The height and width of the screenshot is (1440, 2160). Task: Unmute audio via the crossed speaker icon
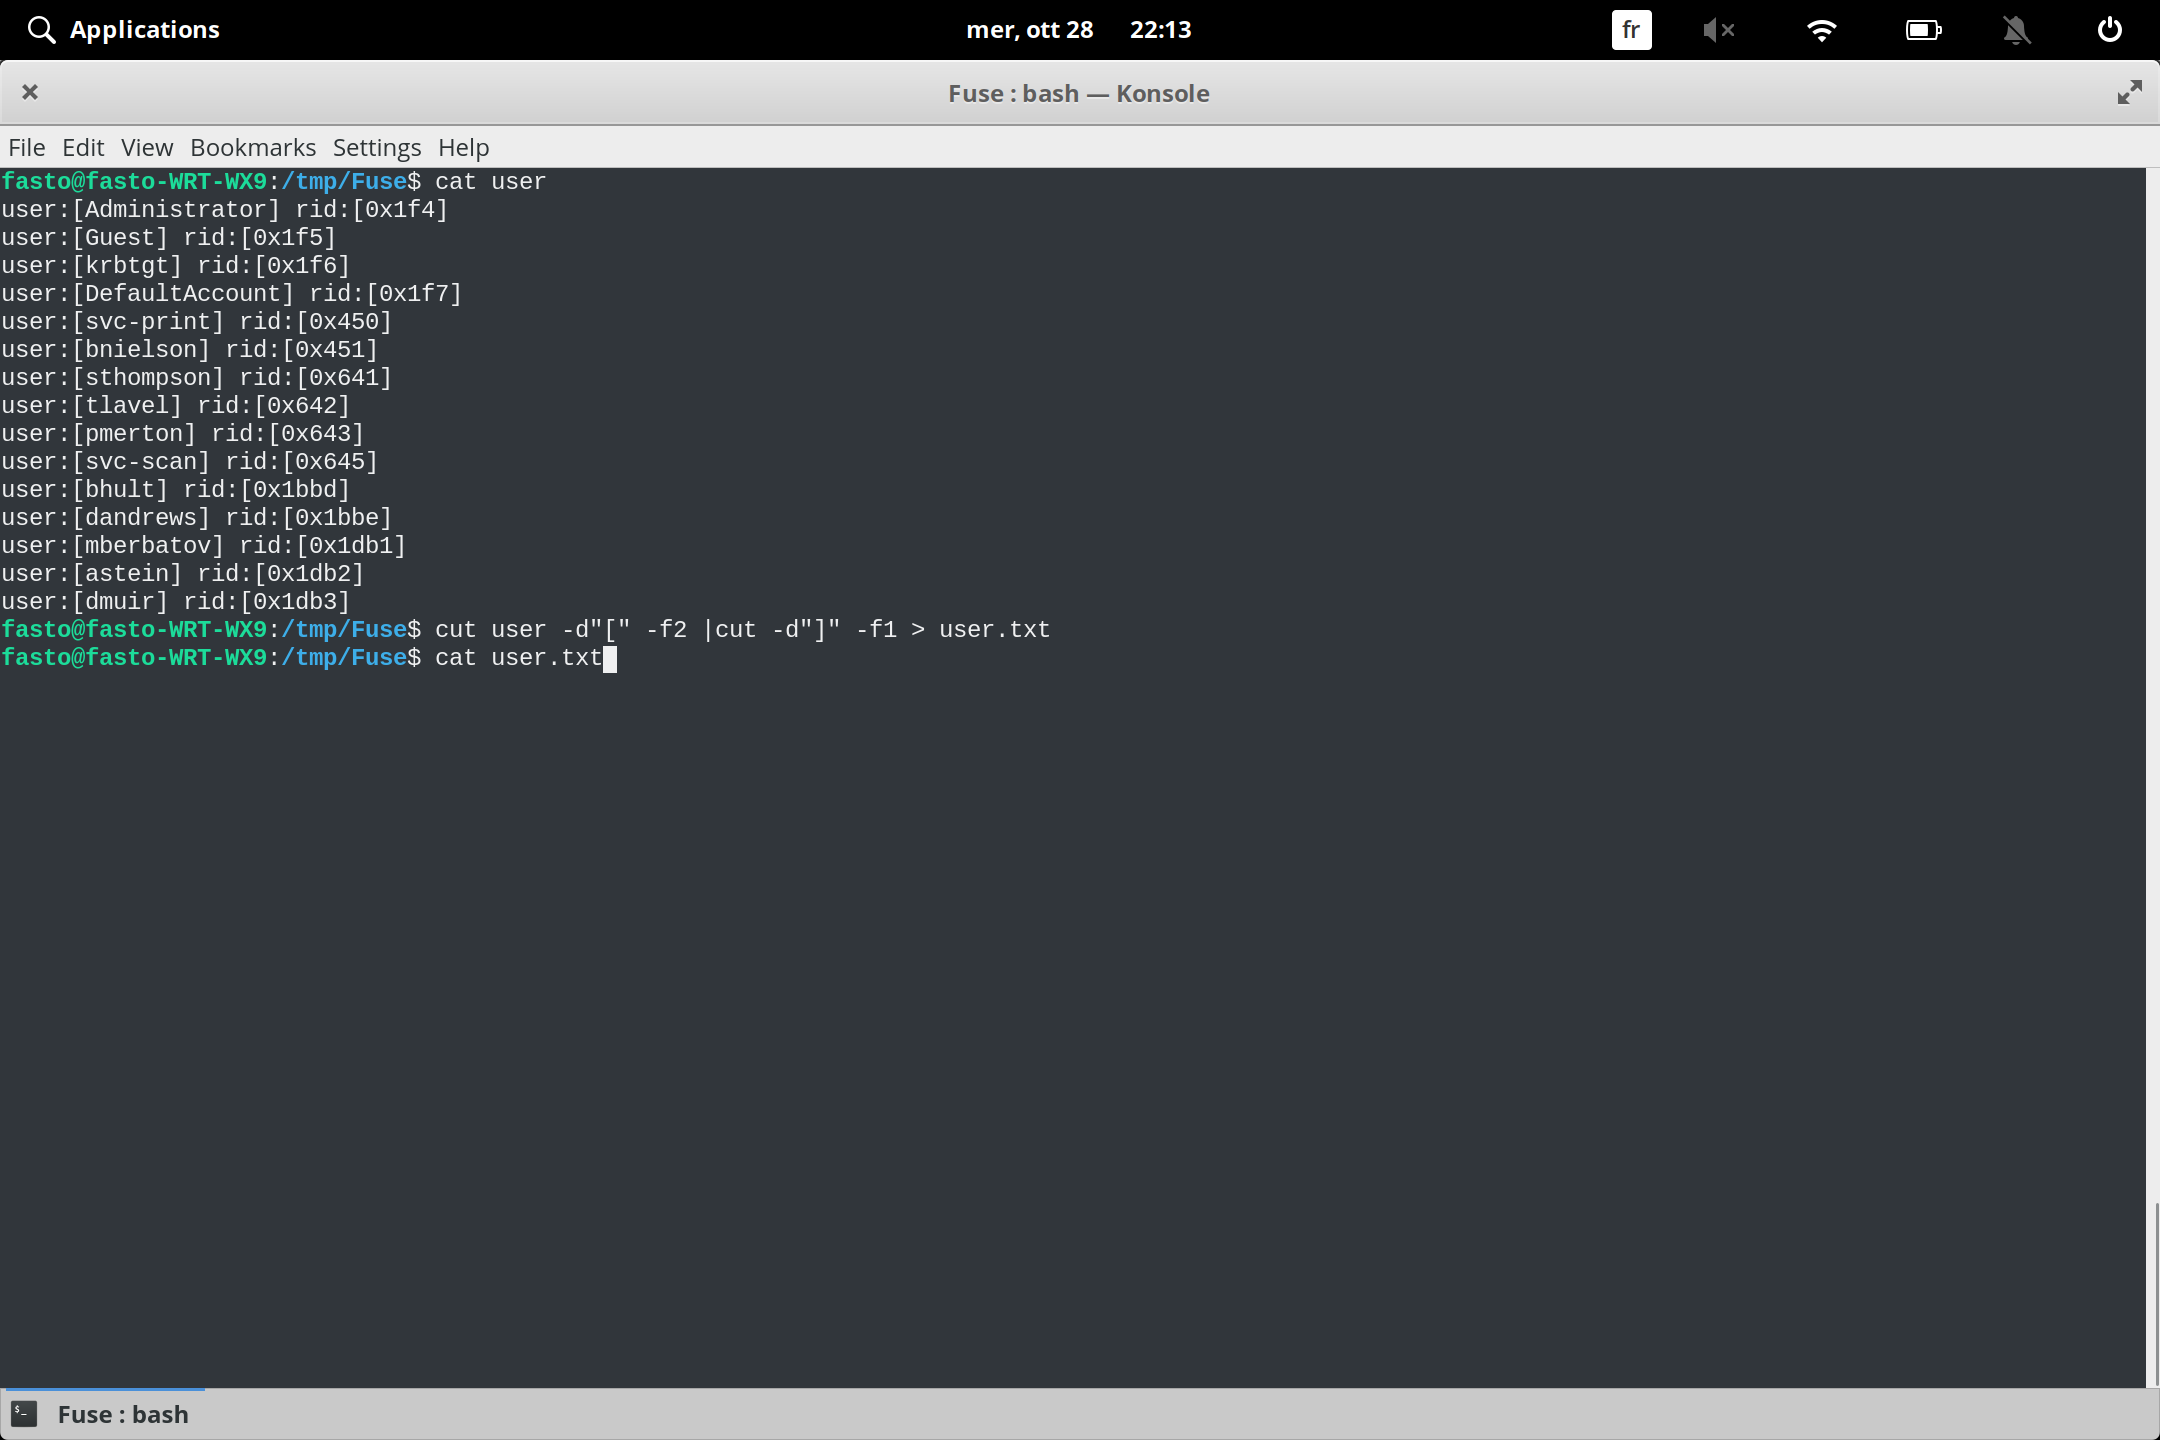pos(1720,29)
